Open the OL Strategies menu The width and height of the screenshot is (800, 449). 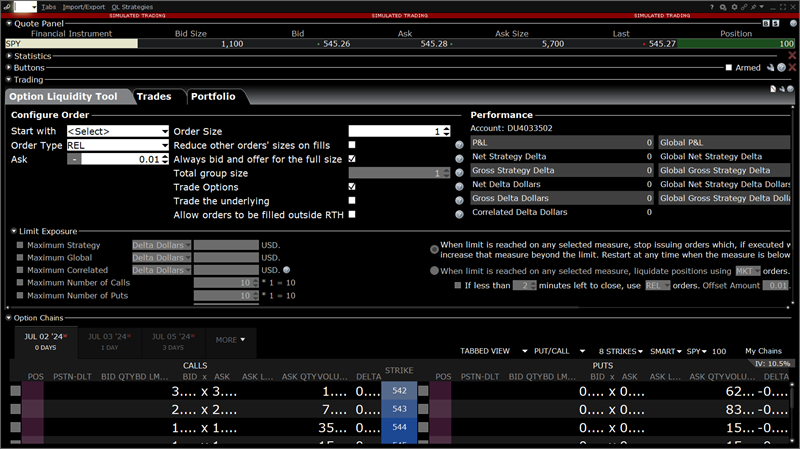(x=132, y=7)
